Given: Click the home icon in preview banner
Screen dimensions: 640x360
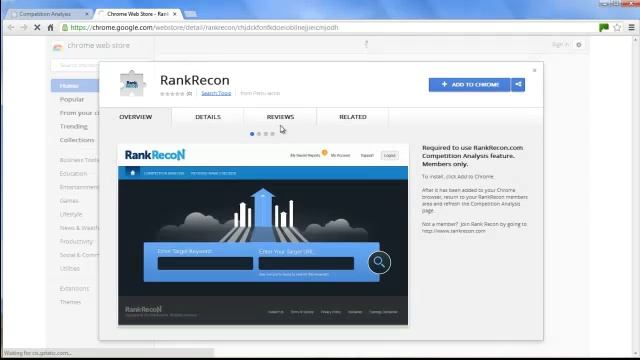Looking at the screenshot, I should [132, 173].
